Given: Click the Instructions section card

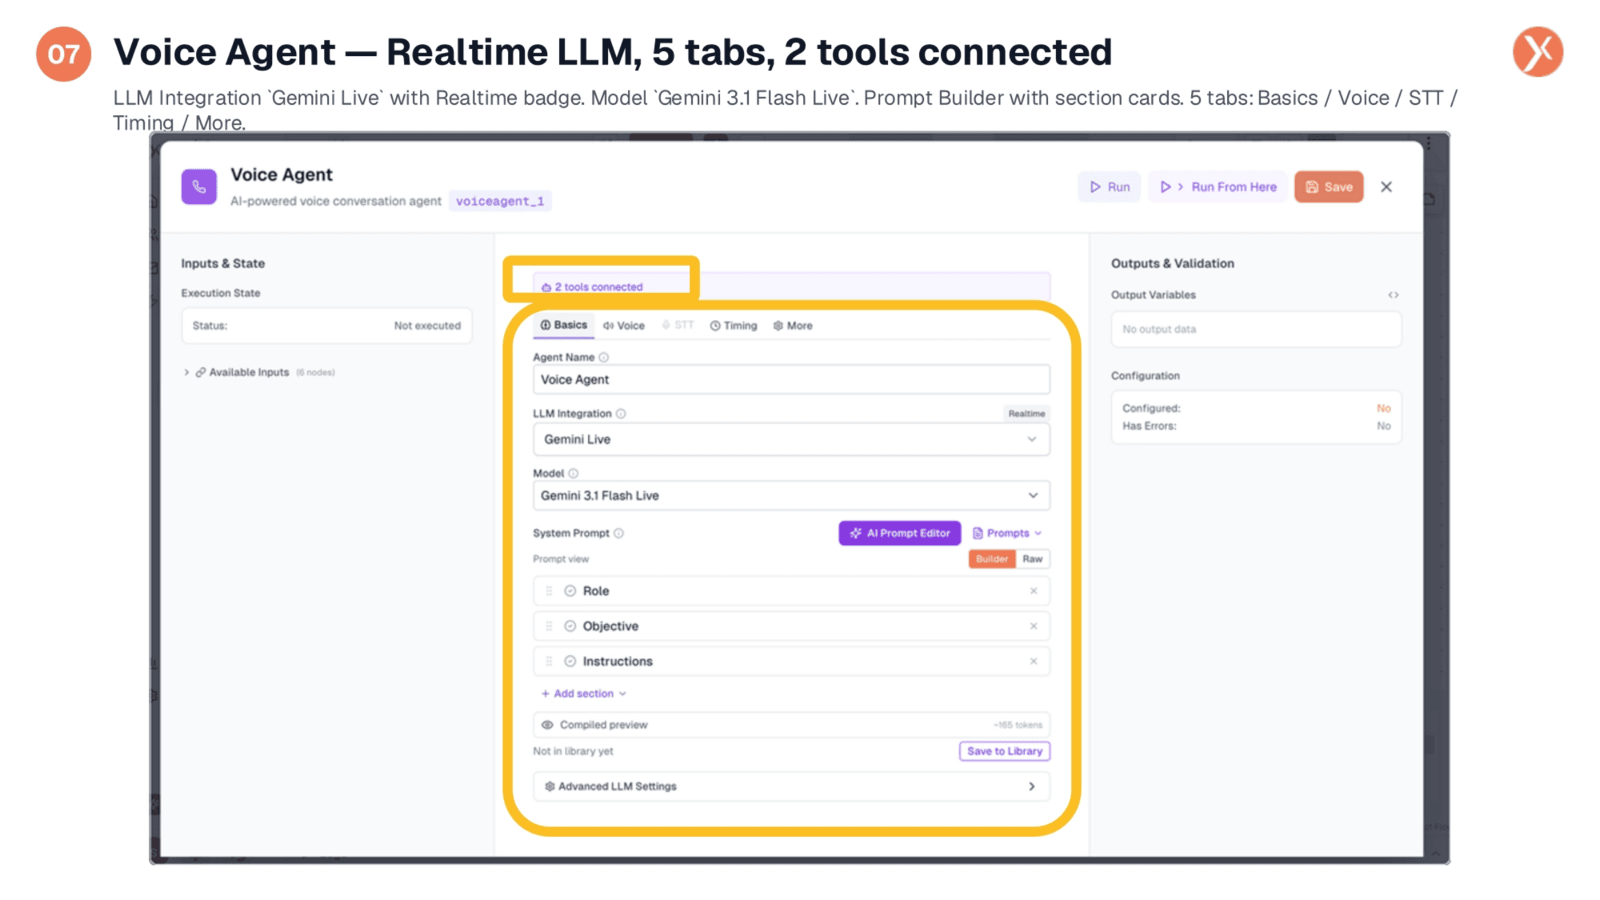Looking at the screenshot, I should pyautogui.click(x=791, y=661).
